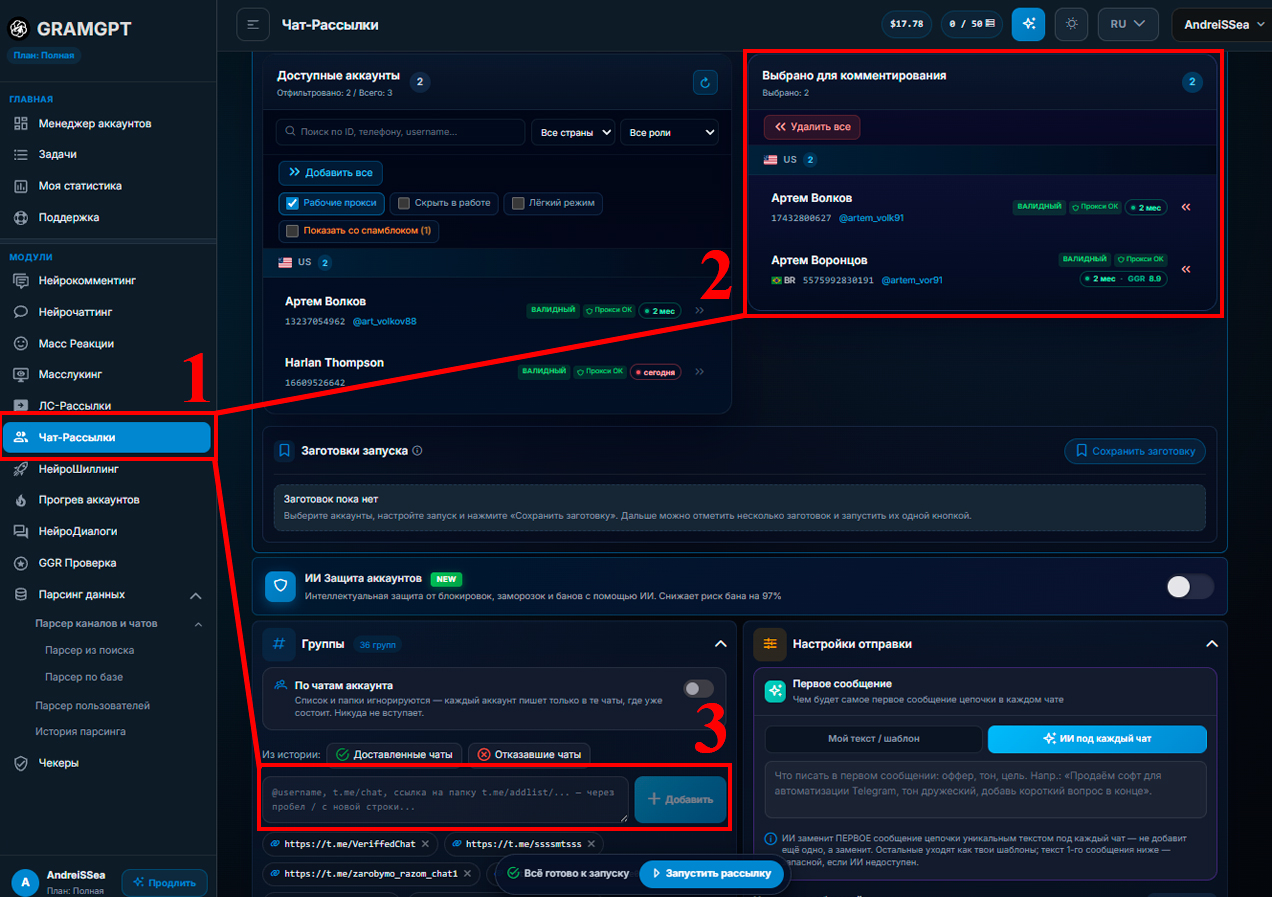This screenshot has height=897, width=1272.
Task: Enable Скрыть в работе checkbox
Action: click(x=404, y=203)
